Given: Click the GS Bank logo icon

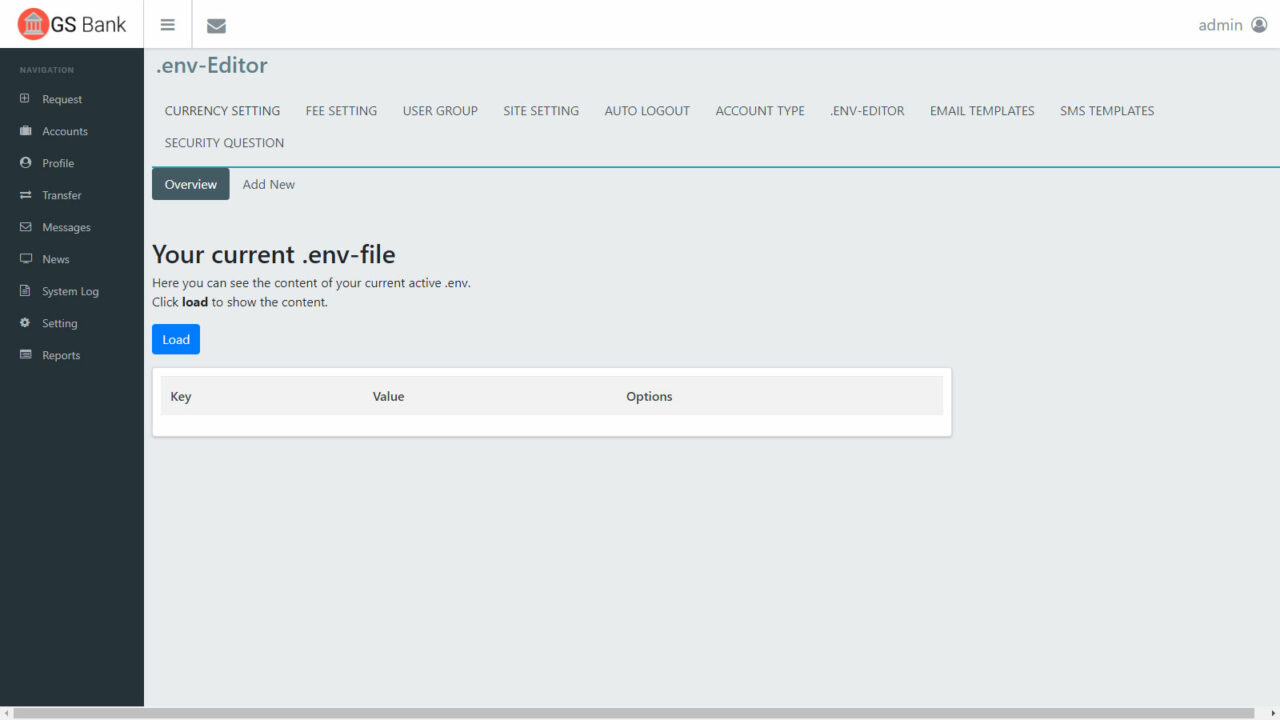Looking at the screenshot, I should coord(34,24).
